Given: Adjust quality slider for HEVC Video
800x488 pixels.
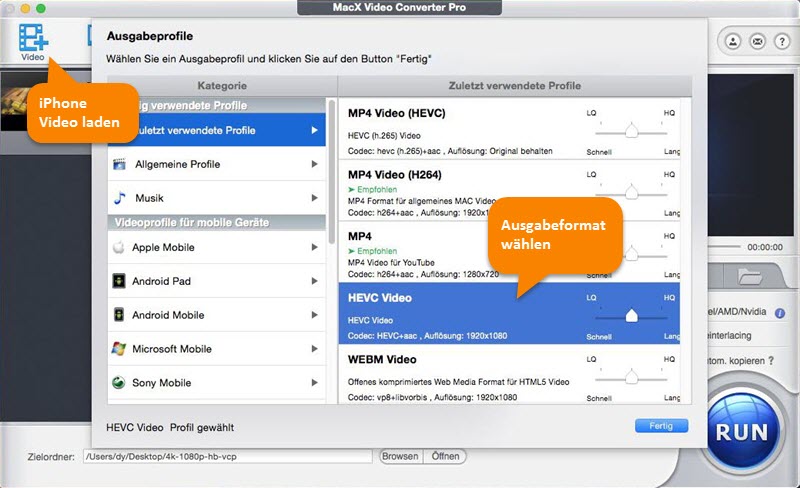Looking at the screenshot, I should [632, 315].
